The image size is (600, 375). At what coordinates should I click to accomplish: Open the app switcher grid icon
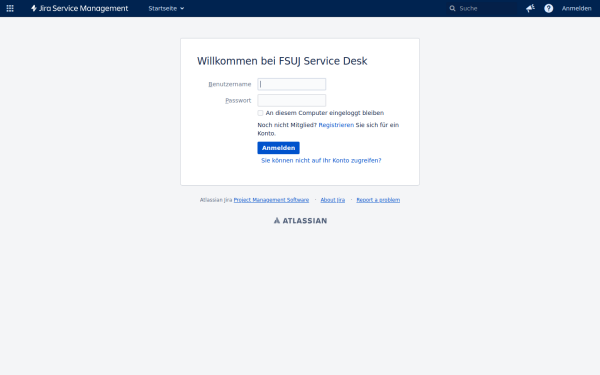10,8
